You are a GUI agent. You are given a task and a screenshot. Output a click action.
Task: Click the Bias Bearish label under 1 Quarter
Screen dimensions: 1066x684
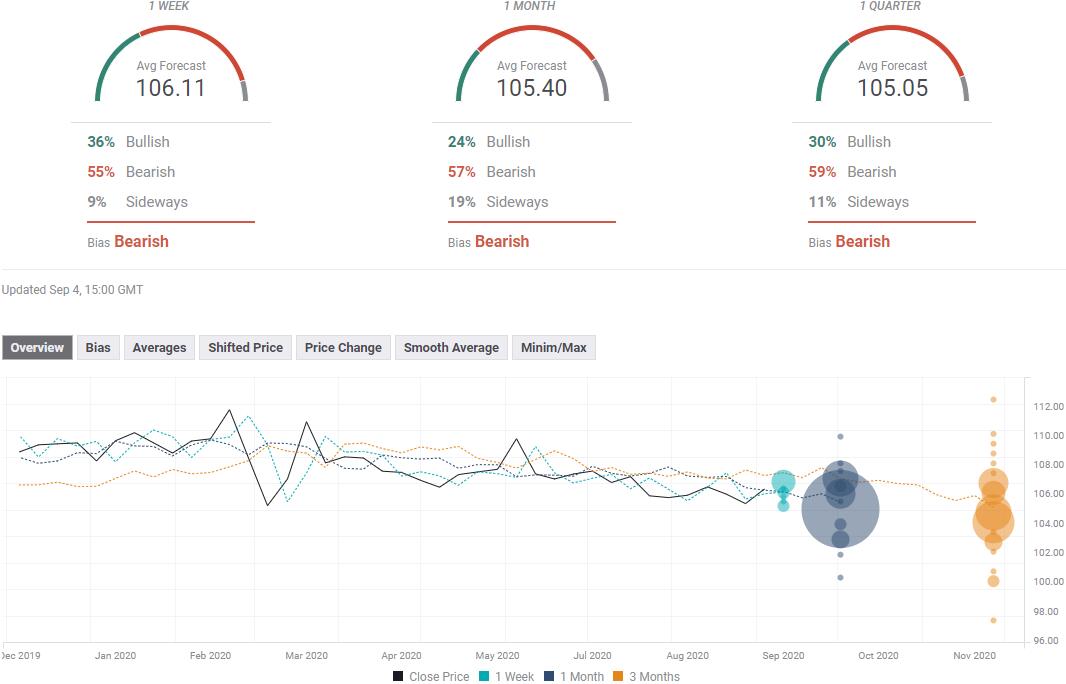[849, 241]
